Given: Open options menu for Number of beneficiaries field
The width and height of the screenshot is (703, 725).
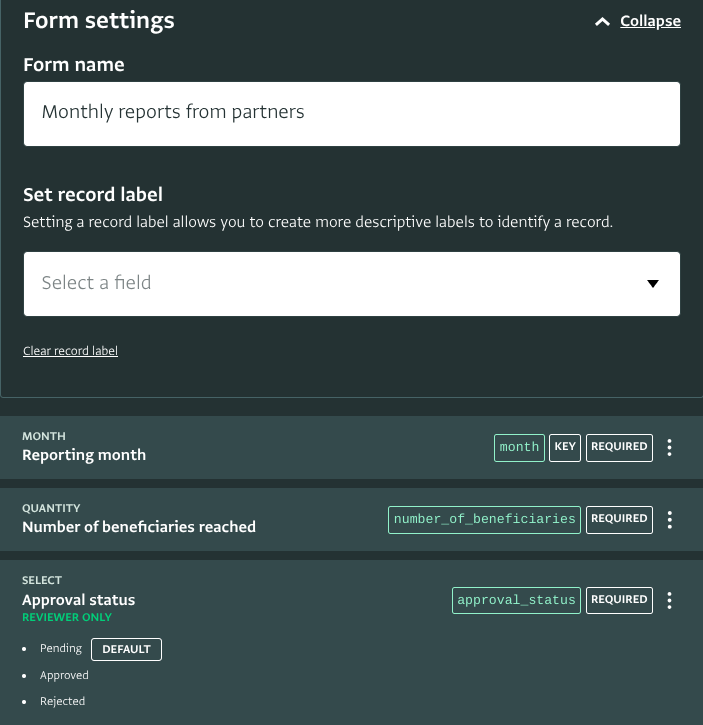Looking at the screenshot, I should [669, 520].
